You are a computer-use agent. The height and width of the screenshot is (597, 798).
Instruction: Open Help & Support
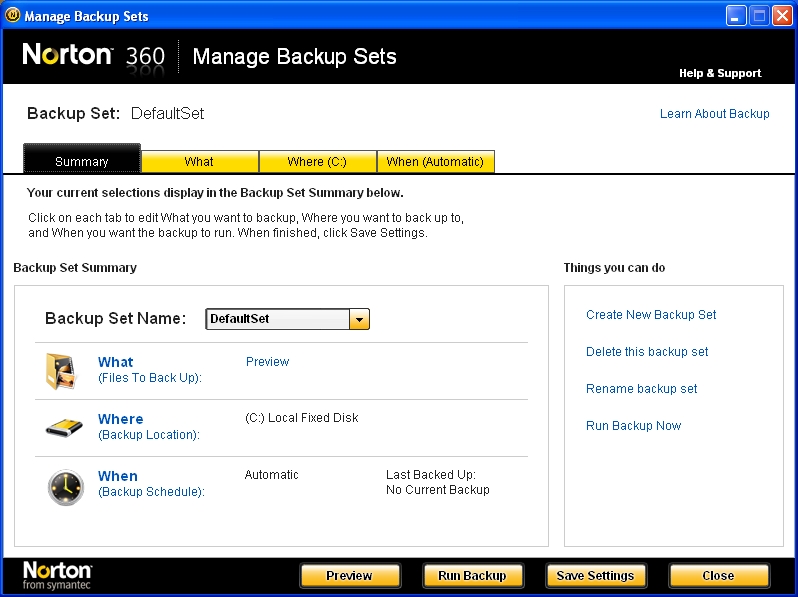(x=720, y=73)
